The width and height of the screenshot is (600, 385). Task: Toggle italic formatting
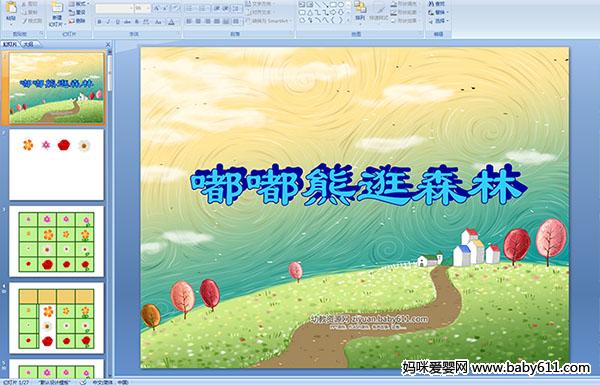(108, 22)
